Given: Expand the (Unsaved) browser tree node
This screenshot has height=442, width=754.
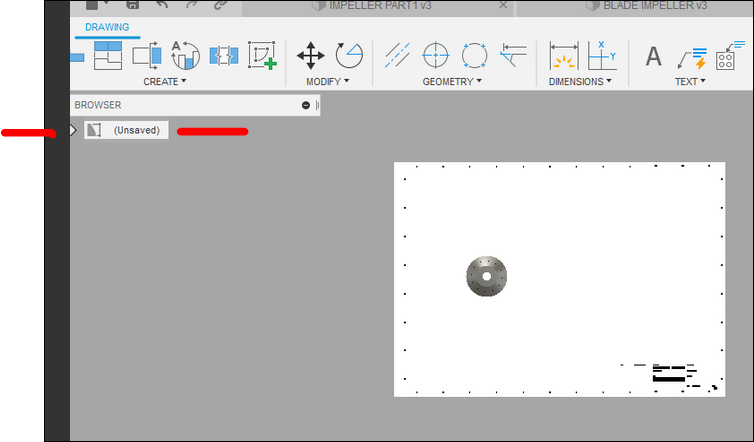Looking at the screenshot, I should 73,130.
